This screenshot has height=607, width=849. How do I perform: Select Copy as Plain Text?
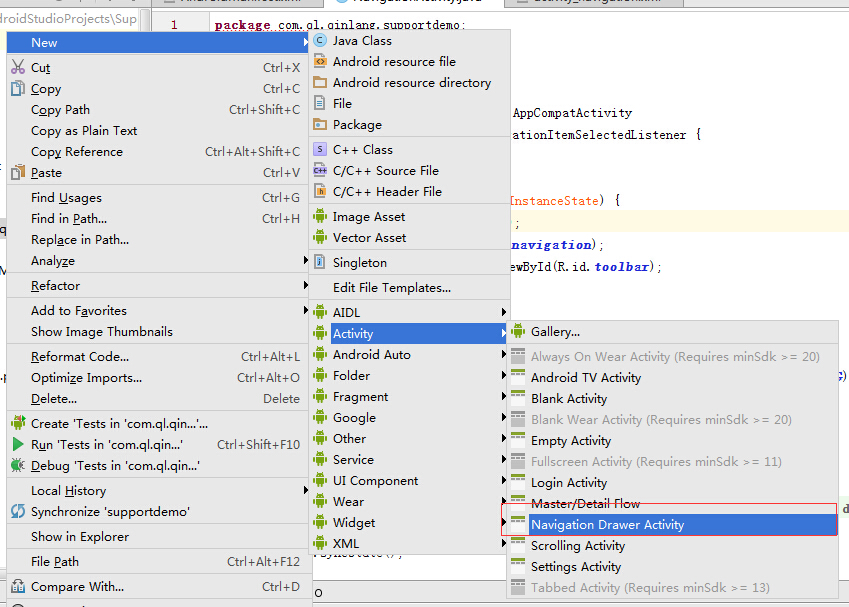(158, 130)
